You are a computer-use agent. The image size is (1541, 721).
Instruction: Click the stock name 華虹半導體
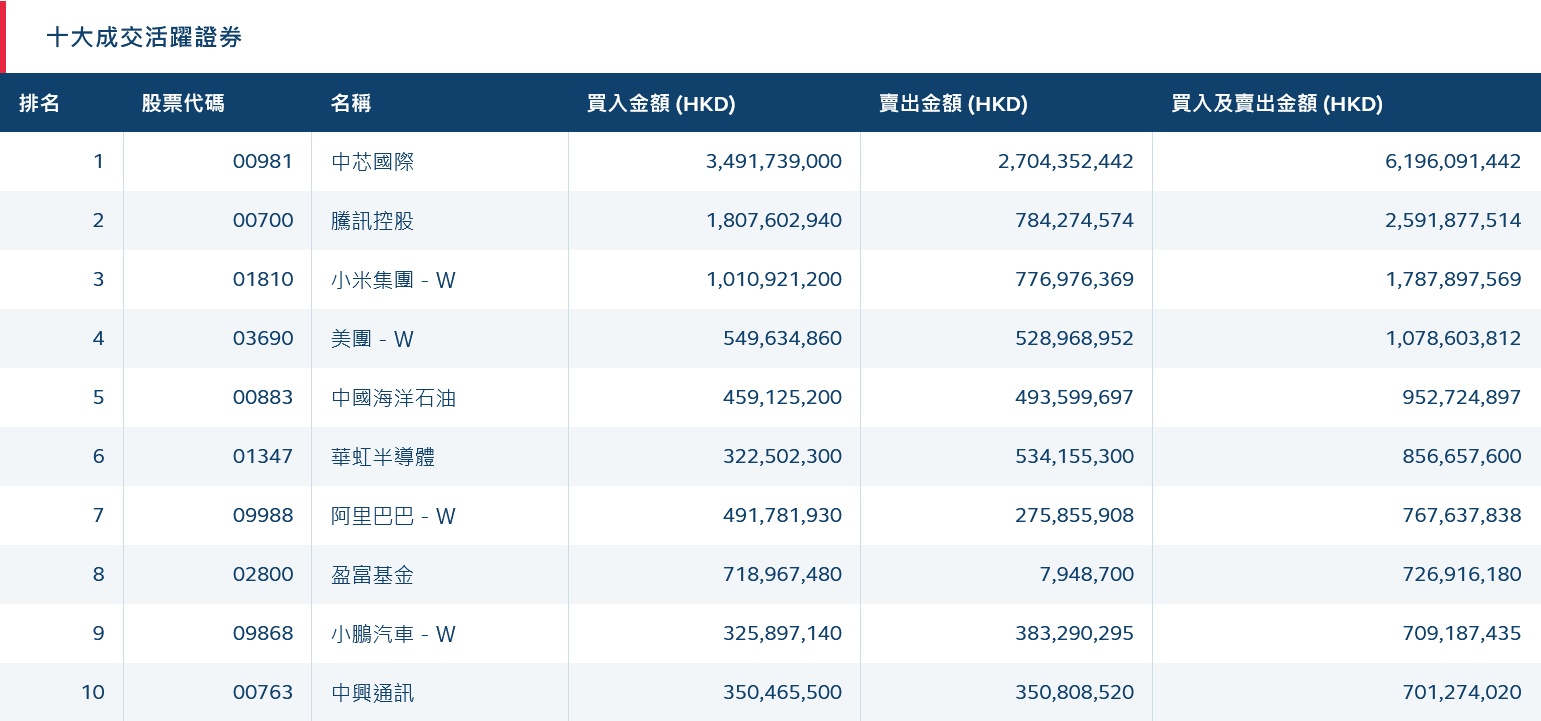(x=383, y=456)
